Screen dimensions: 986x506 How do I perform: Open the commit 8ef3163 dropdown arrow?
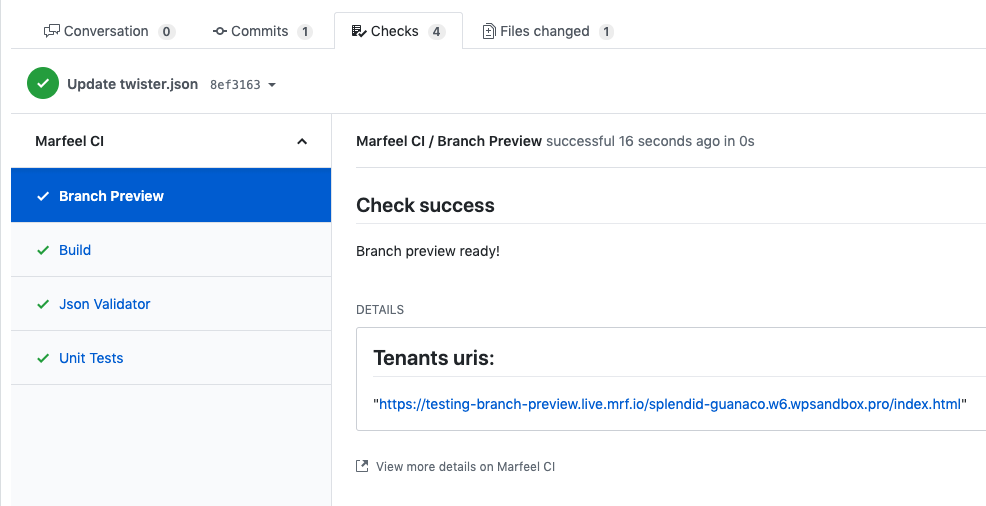click(x=272, y=85)
